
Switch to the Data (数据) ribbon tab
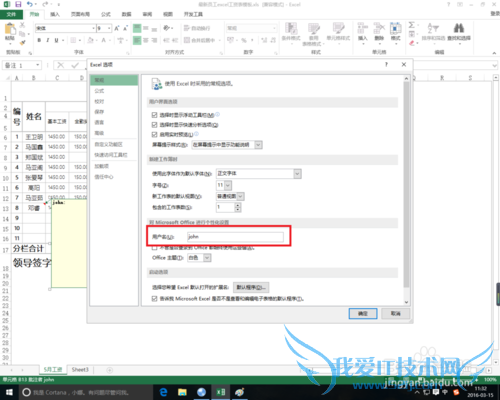coord(126,14)
